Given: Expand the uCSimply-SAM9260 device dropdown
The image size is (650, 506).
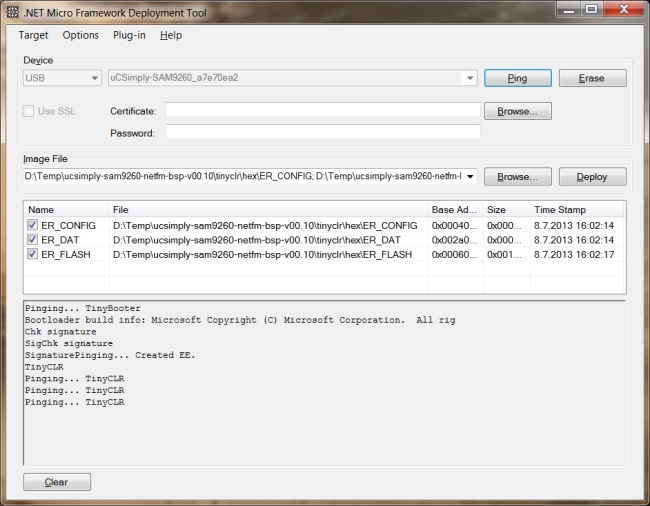Looking at the screenshot, I should (470, 78).
